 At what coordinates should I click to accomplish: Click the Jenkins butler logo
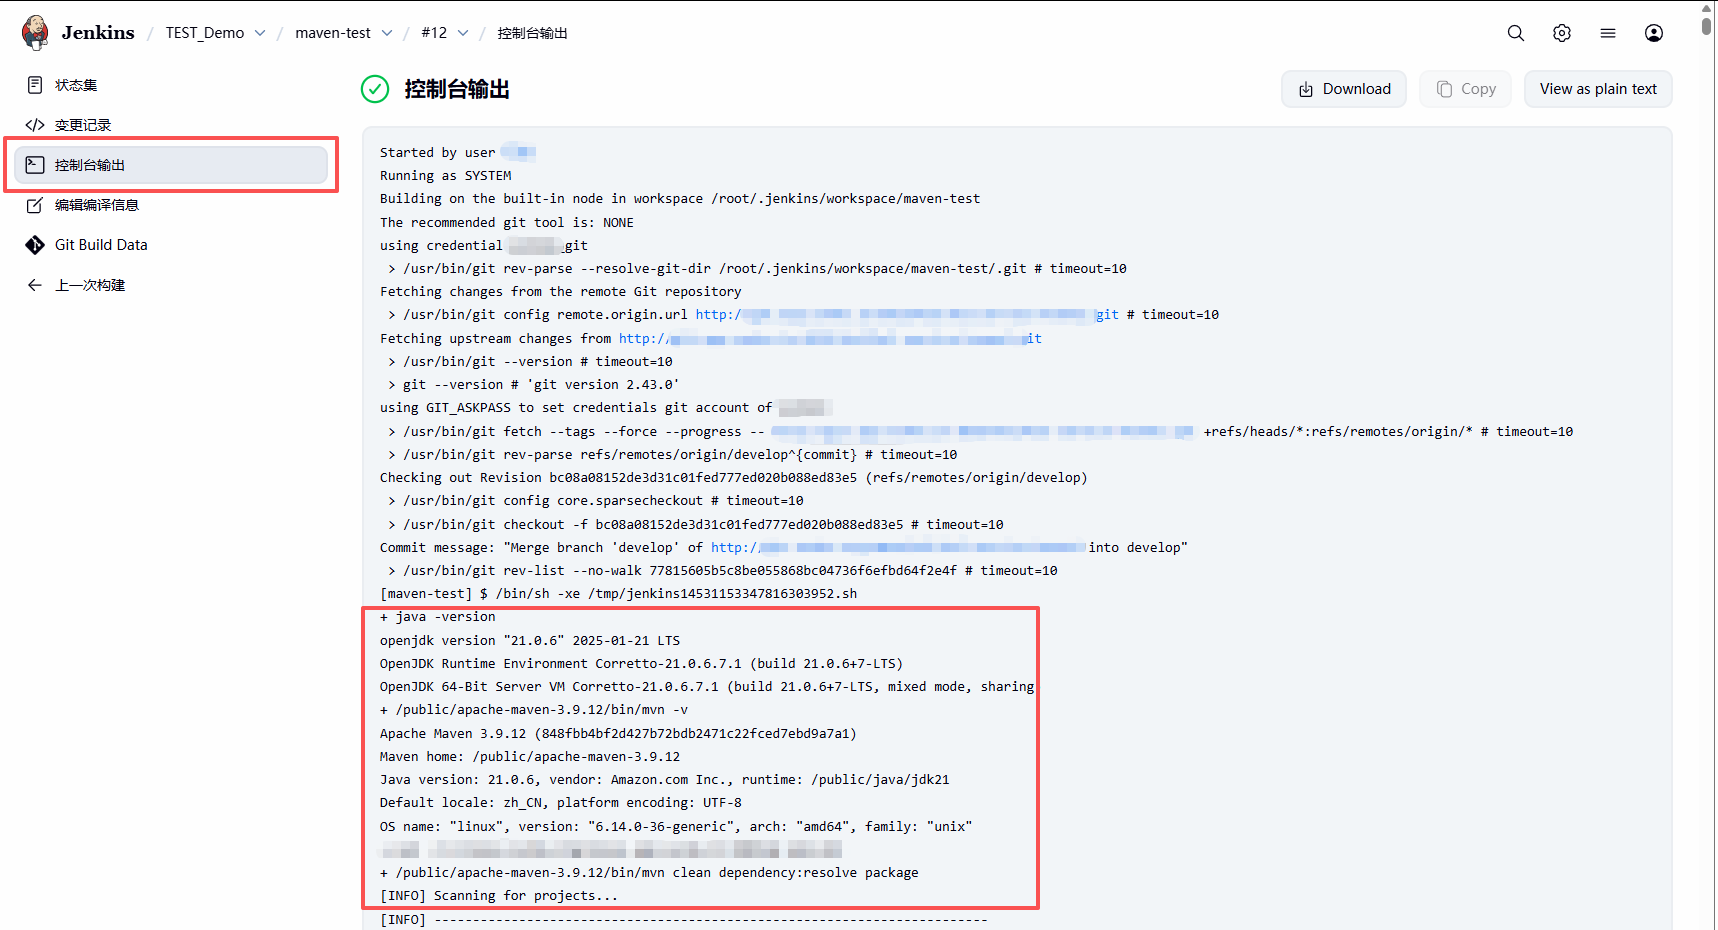point(35,32)
